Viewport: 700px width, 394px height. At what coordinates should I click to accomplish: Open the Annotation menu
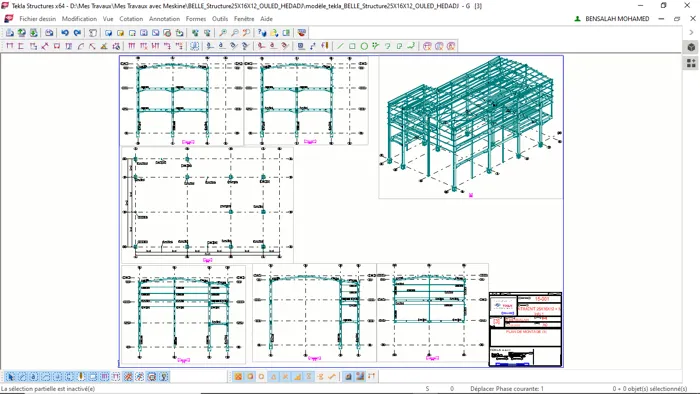click(164, 19)
